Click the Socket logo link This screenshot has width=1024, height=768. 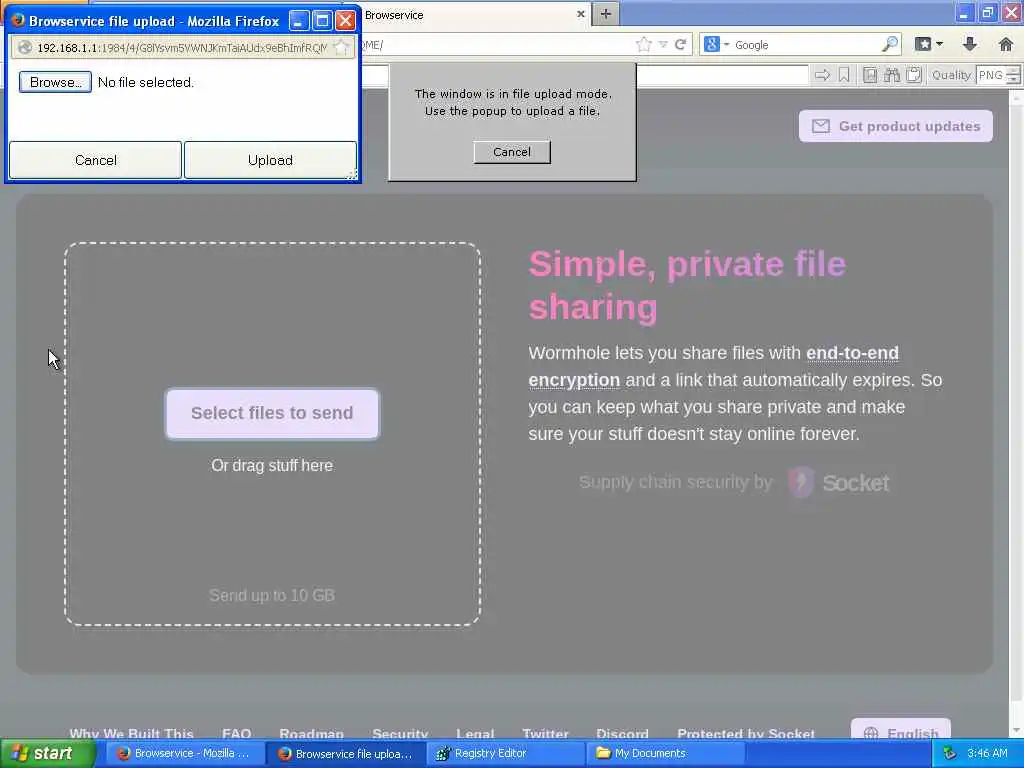[839, 483]
